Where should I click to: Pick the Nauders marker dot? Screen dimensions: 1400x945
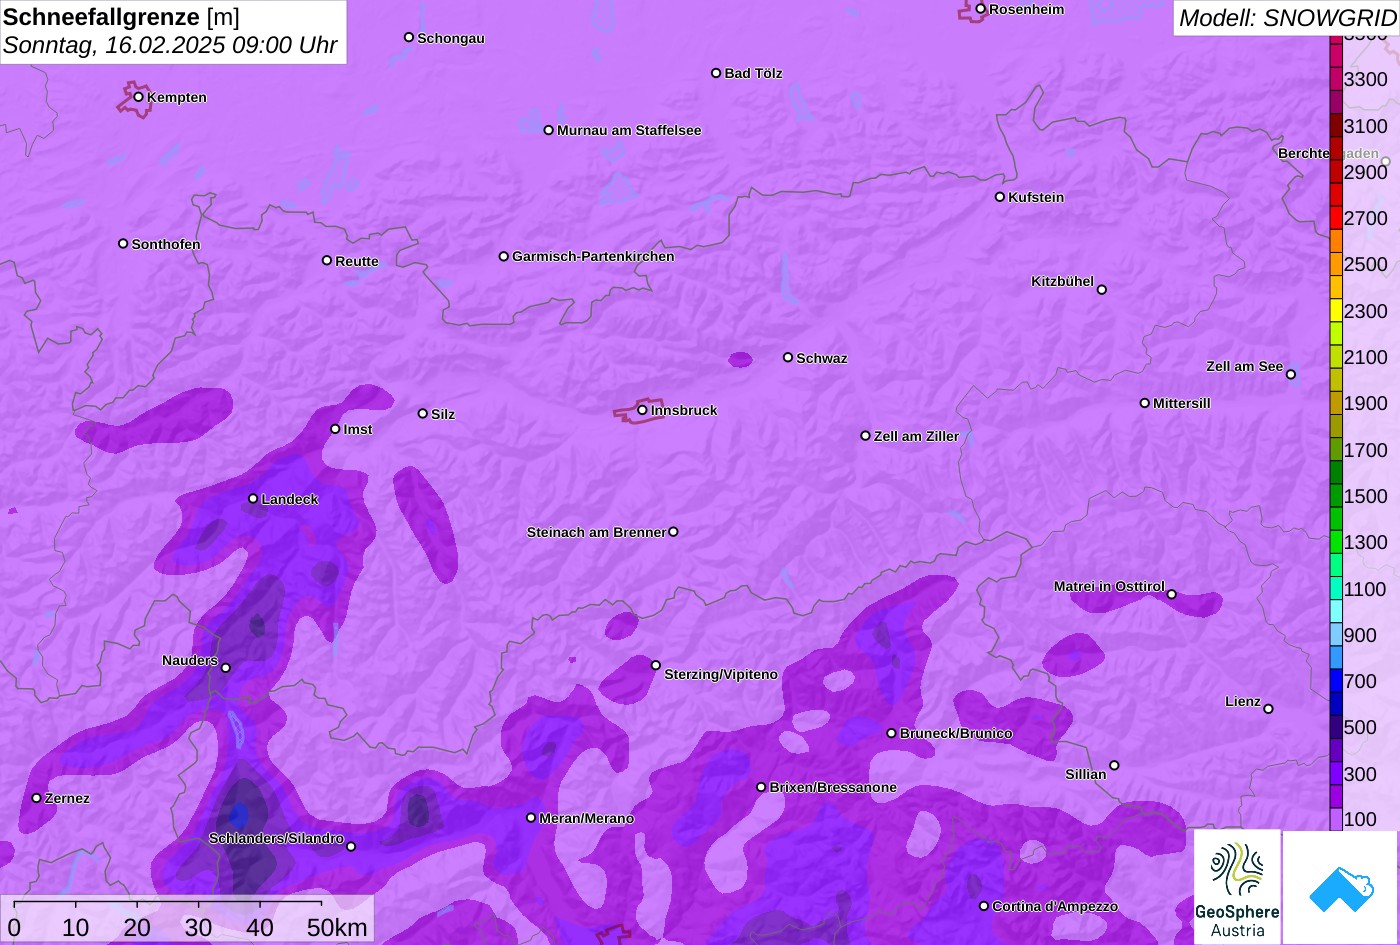coord(226,668)
